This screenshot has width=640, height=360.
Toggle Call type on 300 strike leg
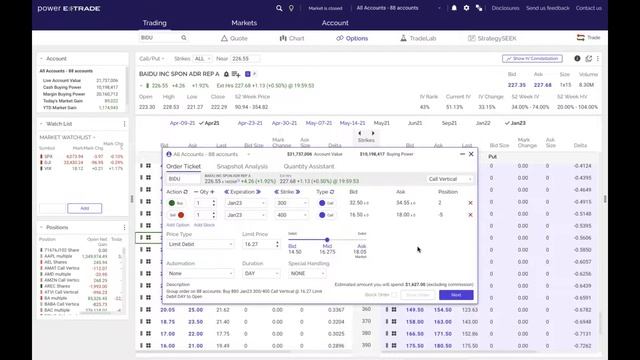327,203
